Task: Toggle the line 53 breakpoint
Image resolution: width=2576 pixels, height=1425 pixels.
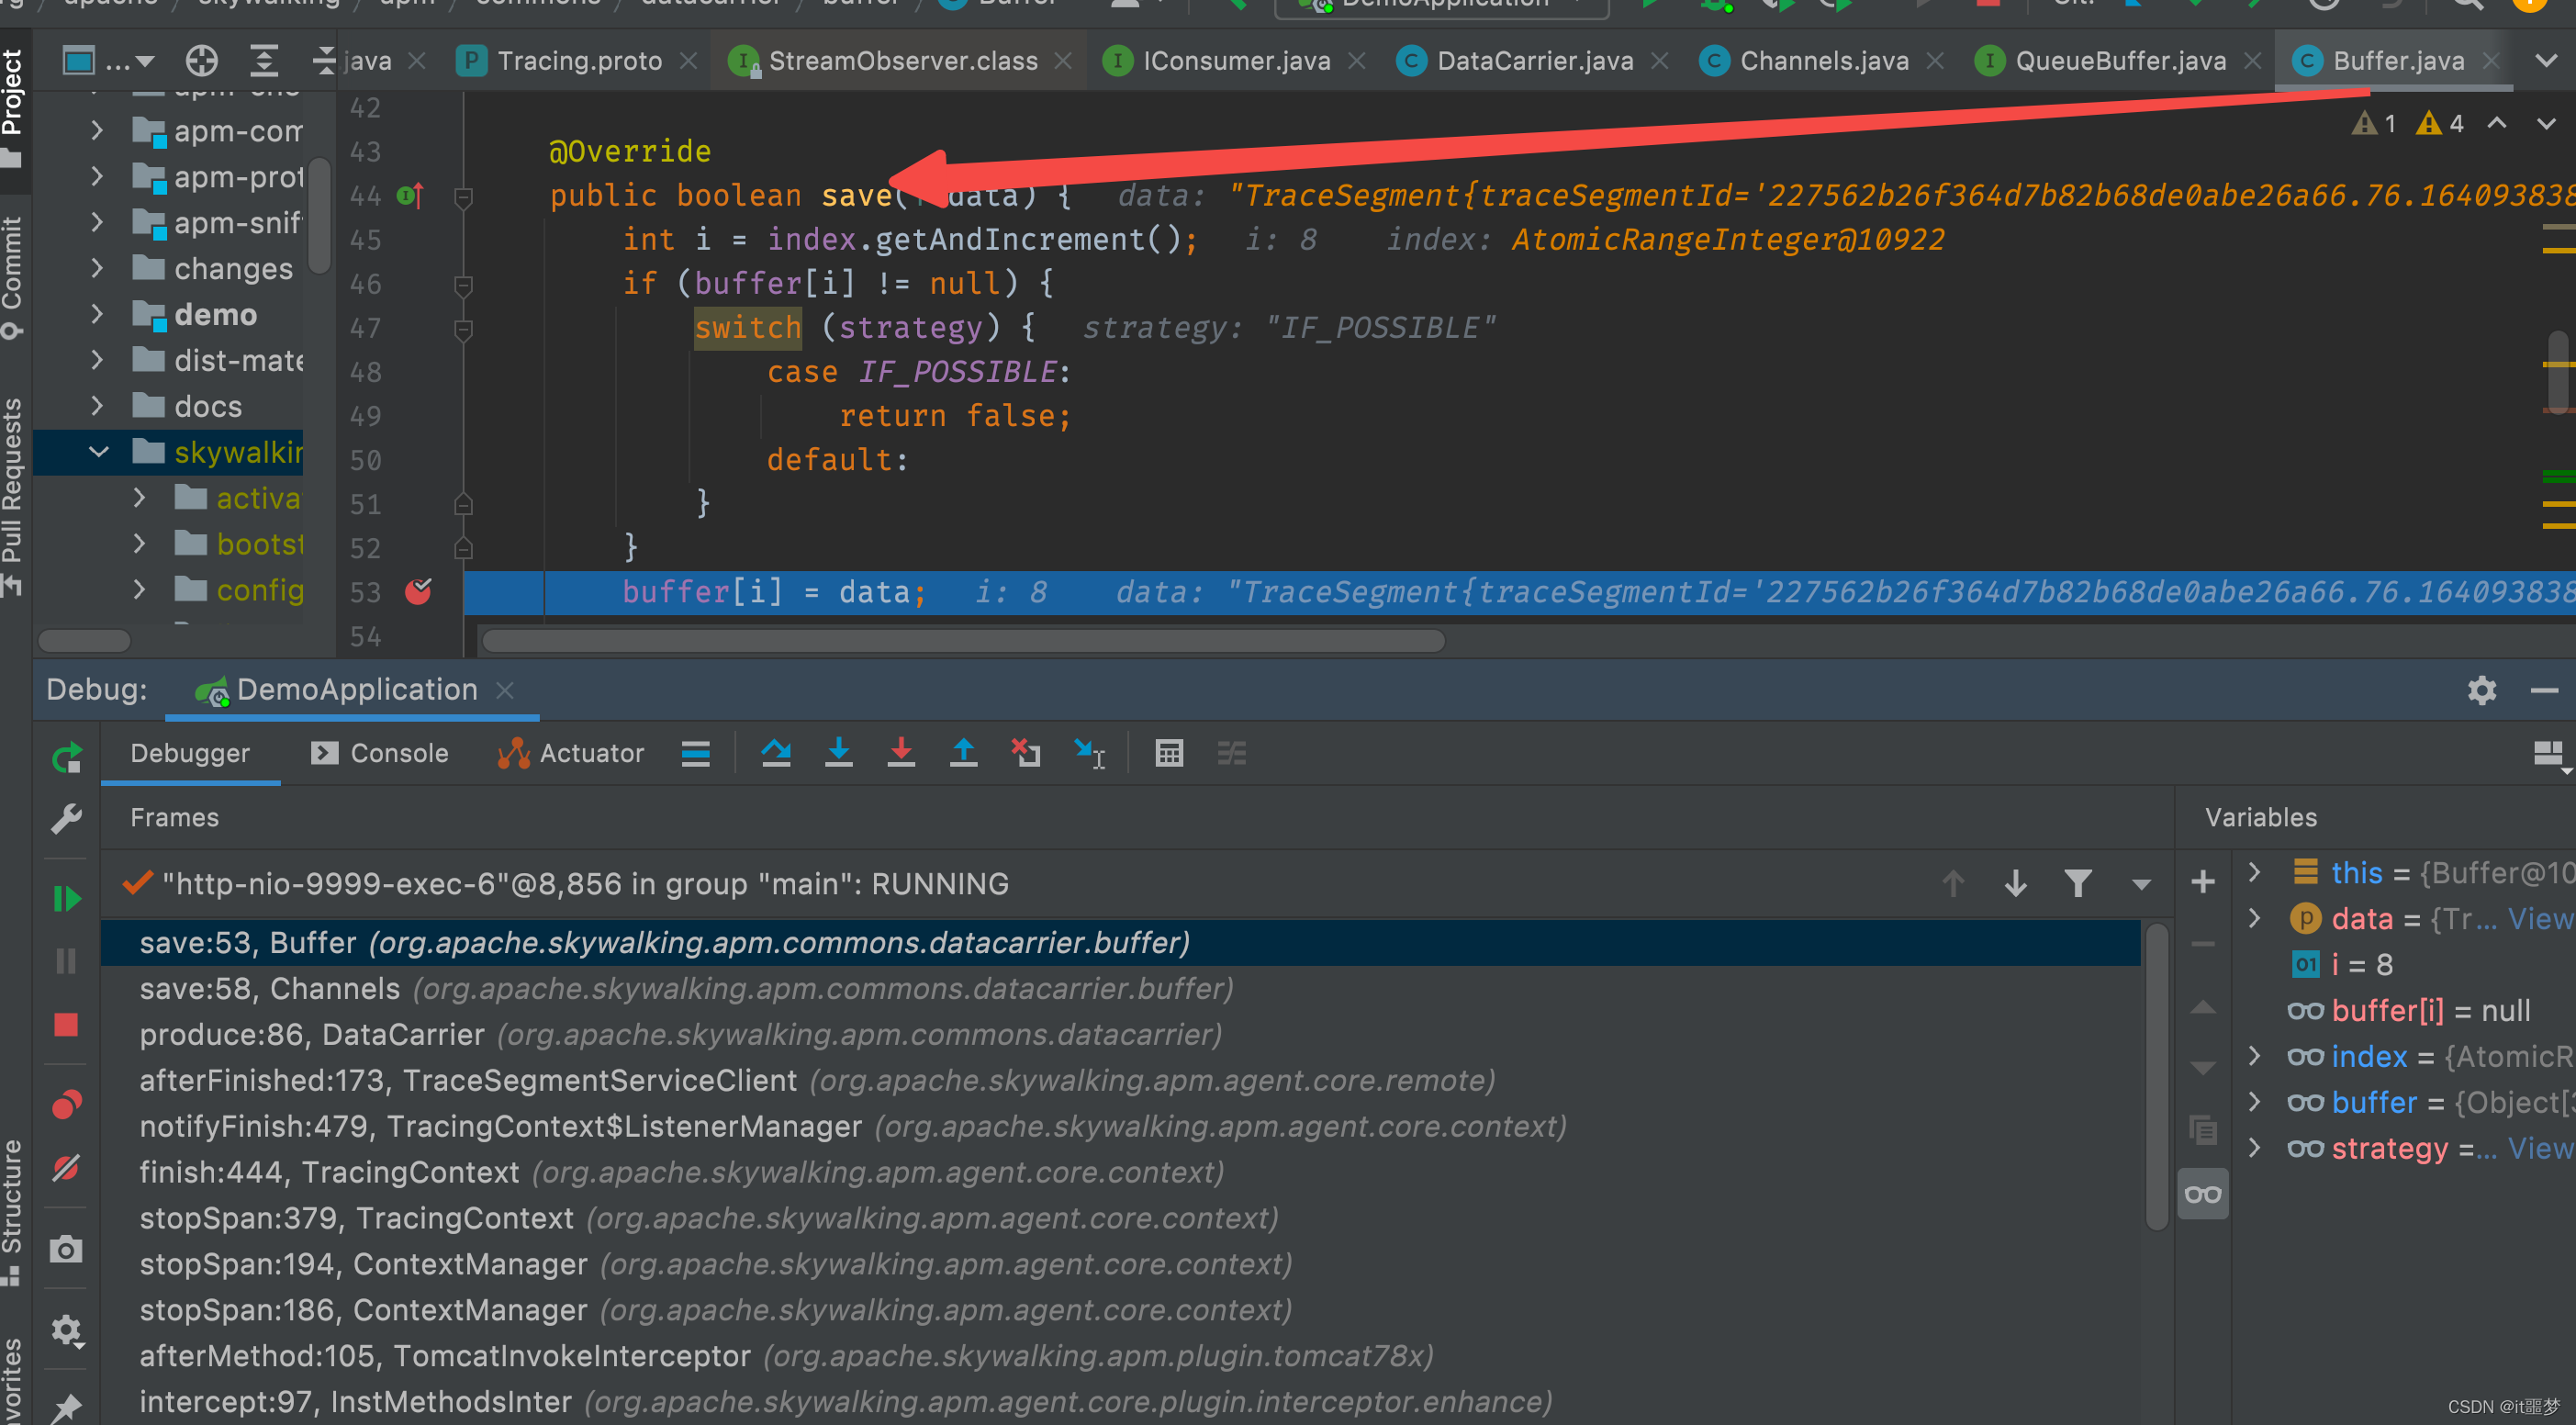Action: point(418,592)
